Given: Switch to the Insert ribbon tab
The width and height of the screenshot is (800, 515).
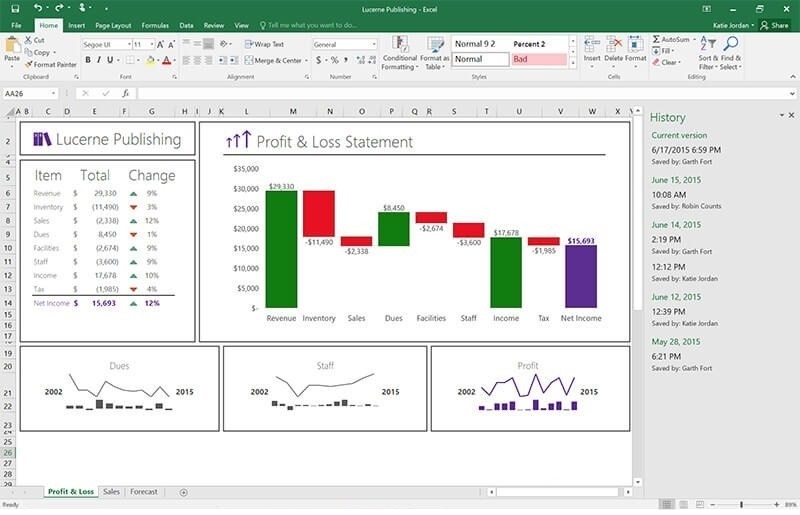Looking at the screenshot, I should 77,25.
